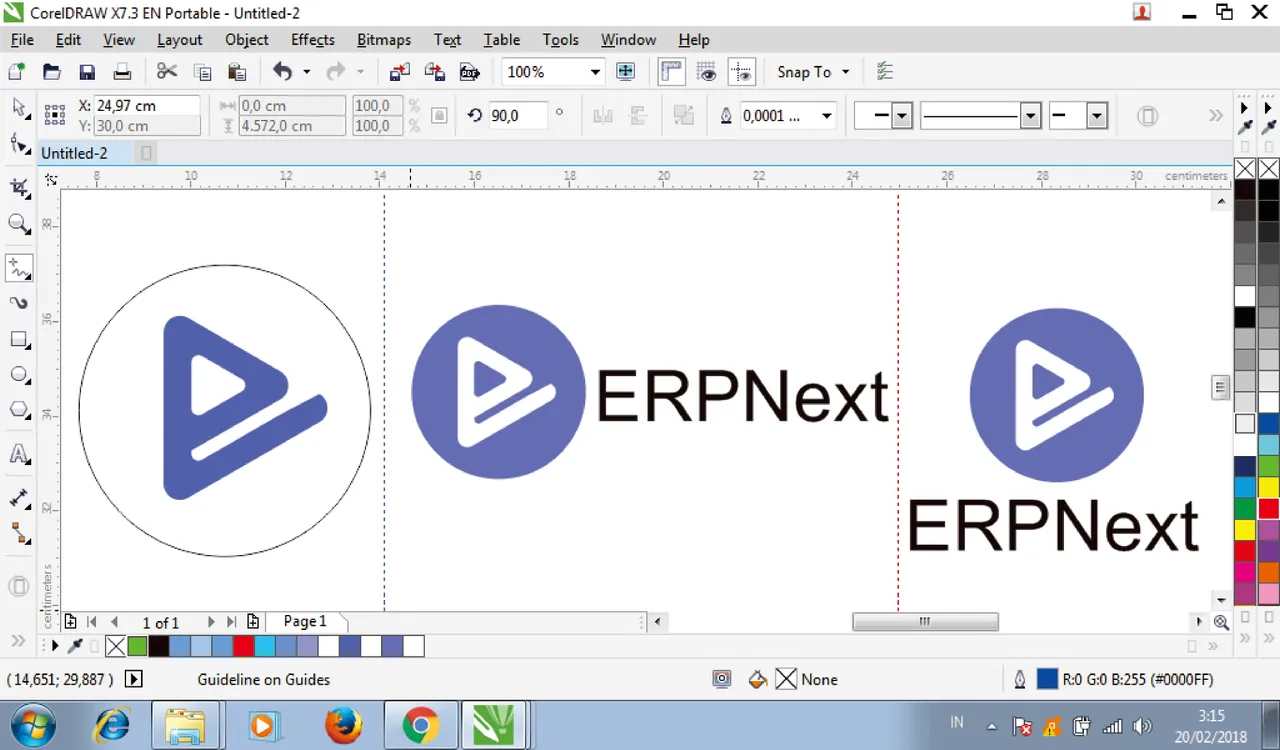Go to the last page with the navigator arrow
This screenshot has width=1280, height=750.
pyautogui.click(x=232, y=622)
